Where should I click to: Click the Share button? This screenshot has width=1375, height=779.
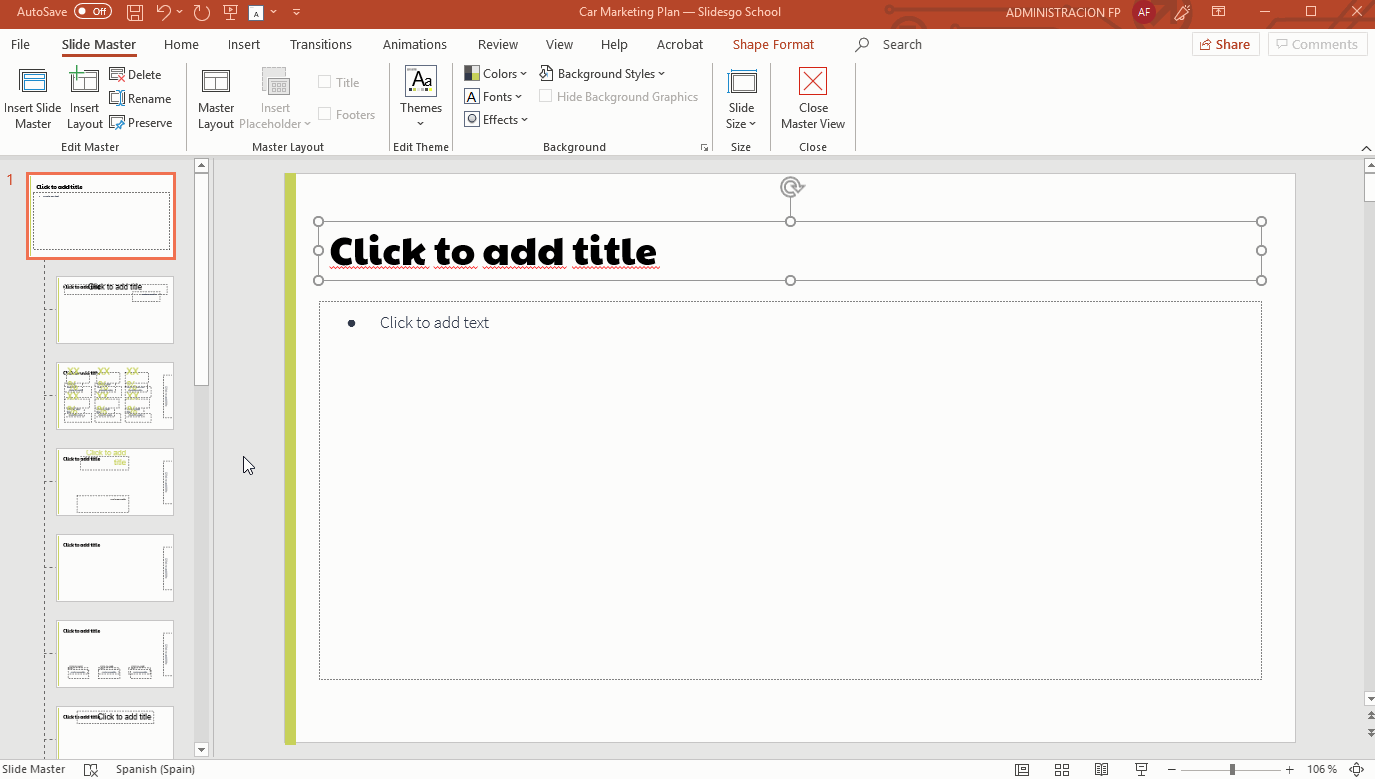coord(1225,45)
